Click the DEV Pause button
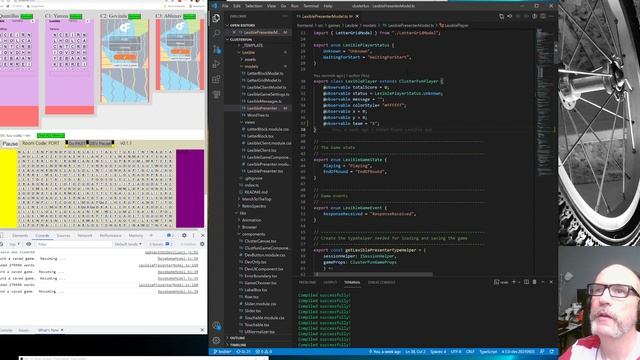 (x=100, y=143)
